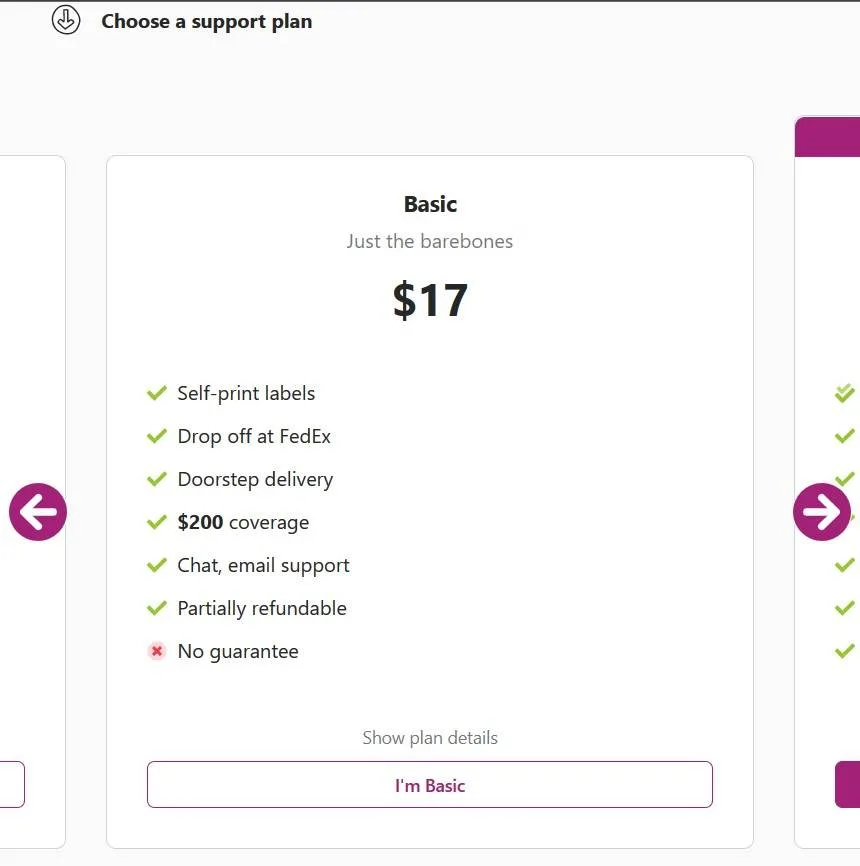Show the next plan with the right arrow
Screen dimensions: 860x866
click(821, 512)
